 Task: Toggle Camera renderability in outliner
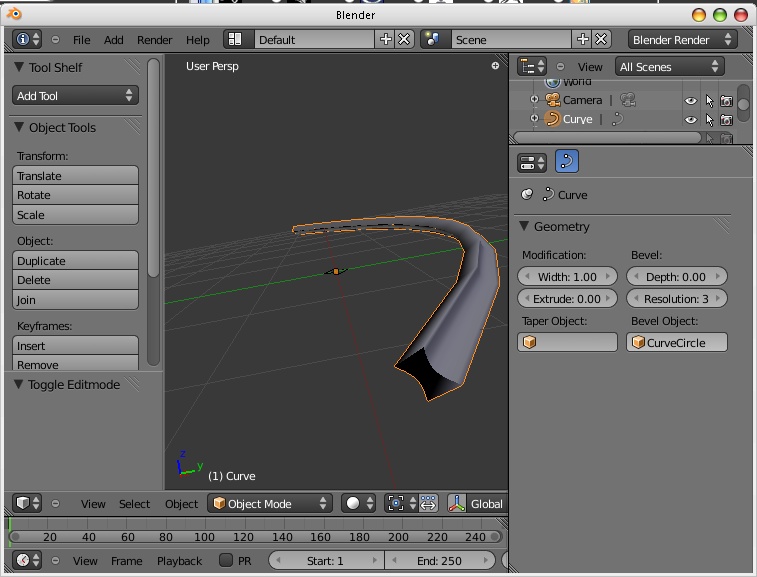pyautogui.click(x=726, y=100)
